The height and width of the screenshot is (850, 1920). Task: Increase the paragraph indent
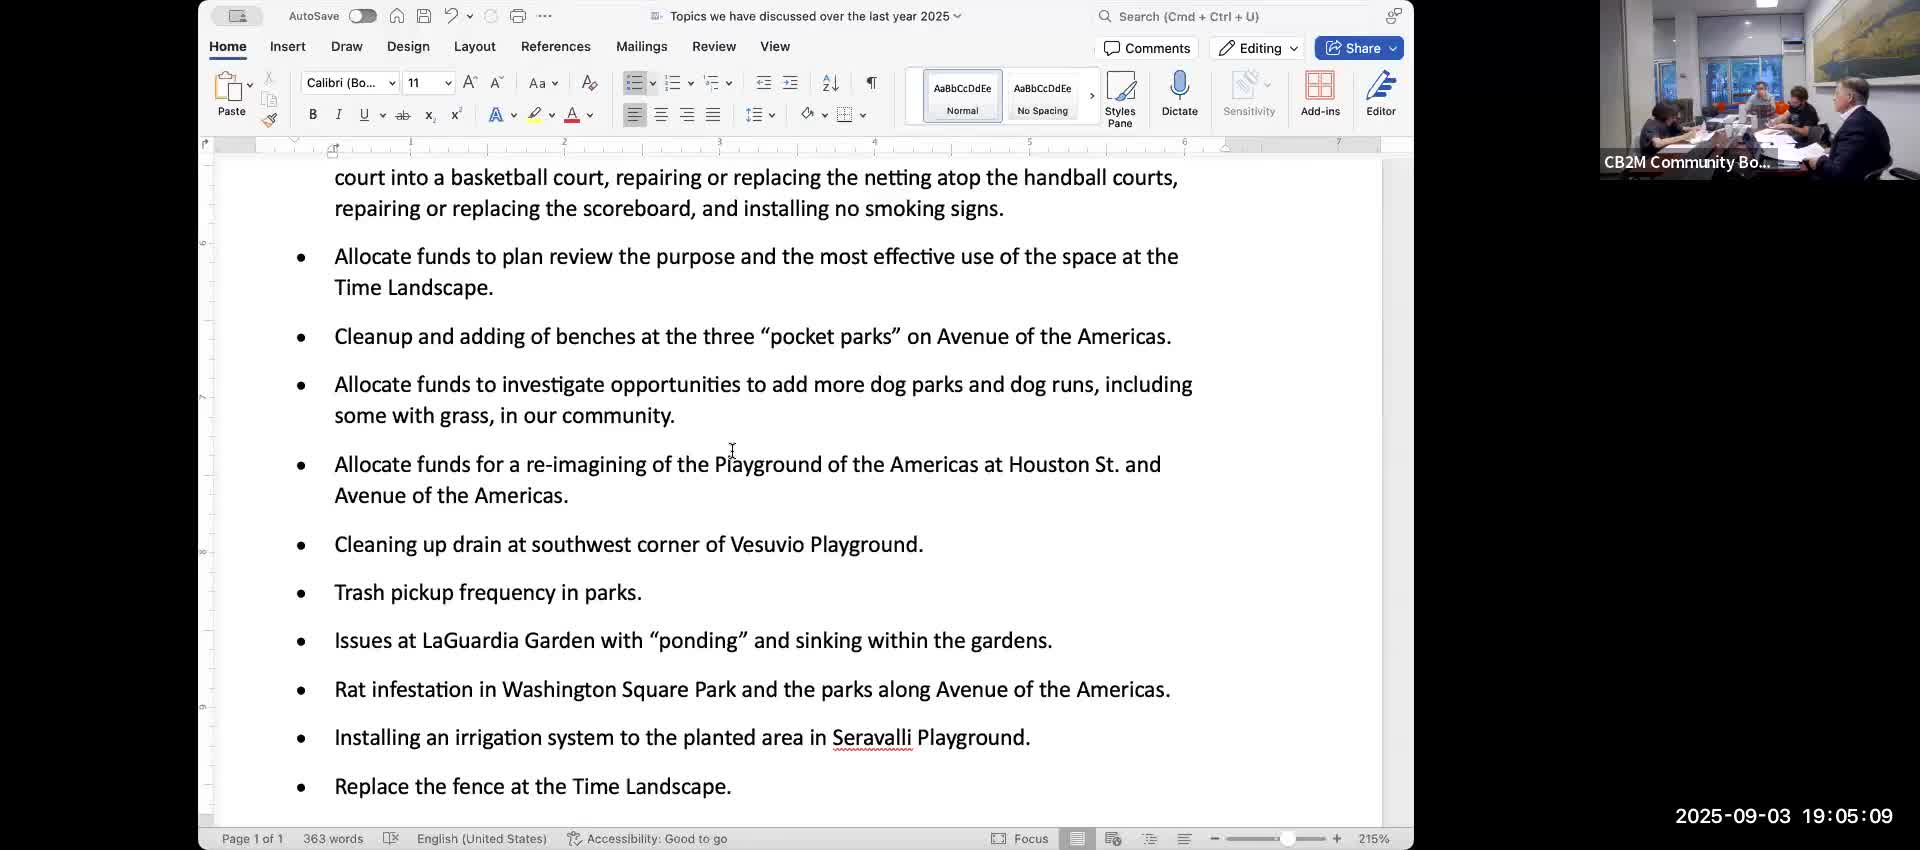790,83
